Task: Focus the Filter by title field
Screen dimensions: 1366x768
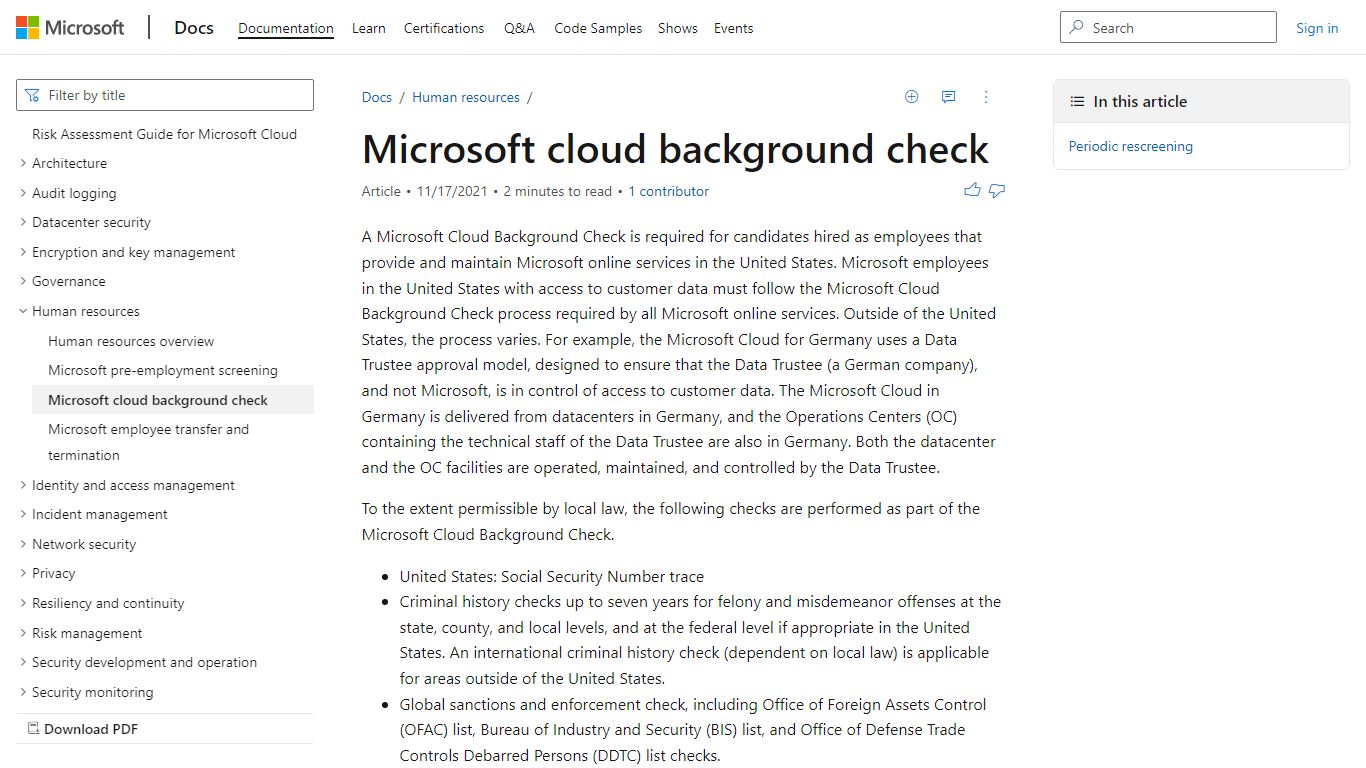Action: click(165, 95)
